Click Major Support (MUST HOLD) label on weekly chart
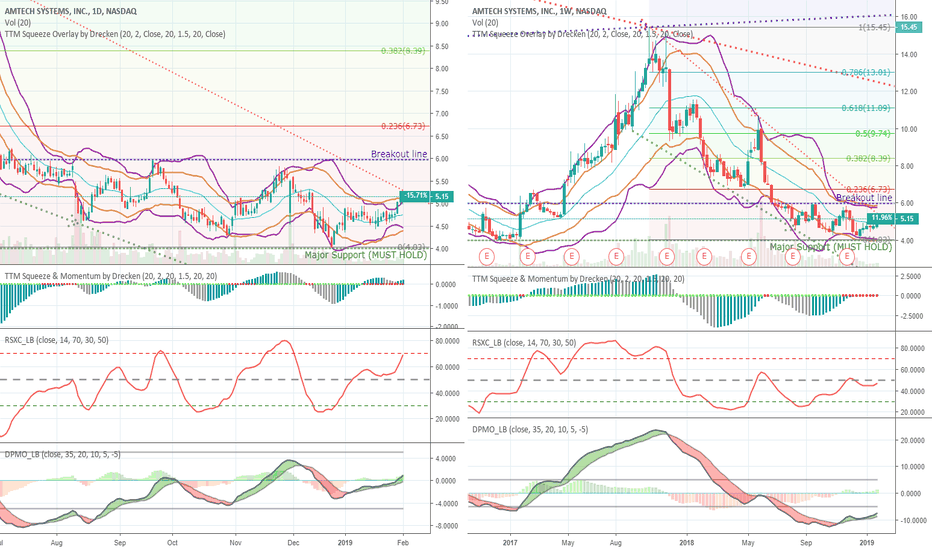 click(x=830, y=247)
